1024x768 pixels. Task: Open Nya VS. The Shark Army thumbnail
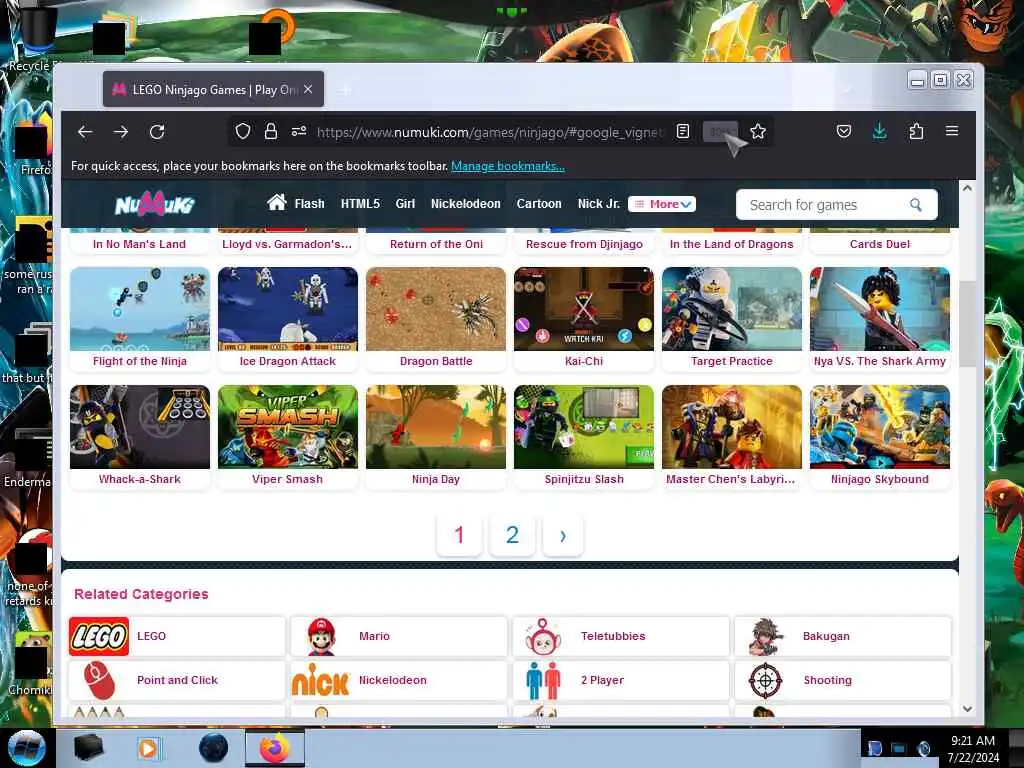point(880,309)
